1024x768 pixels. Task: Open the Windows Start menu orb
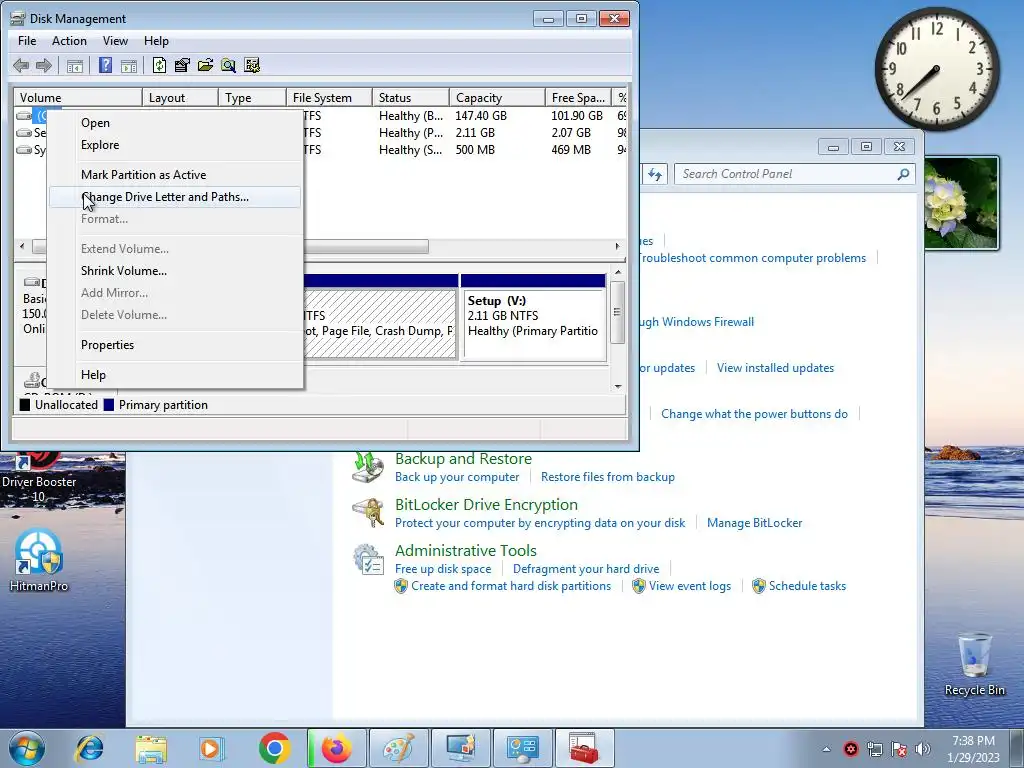click(27, 748)
